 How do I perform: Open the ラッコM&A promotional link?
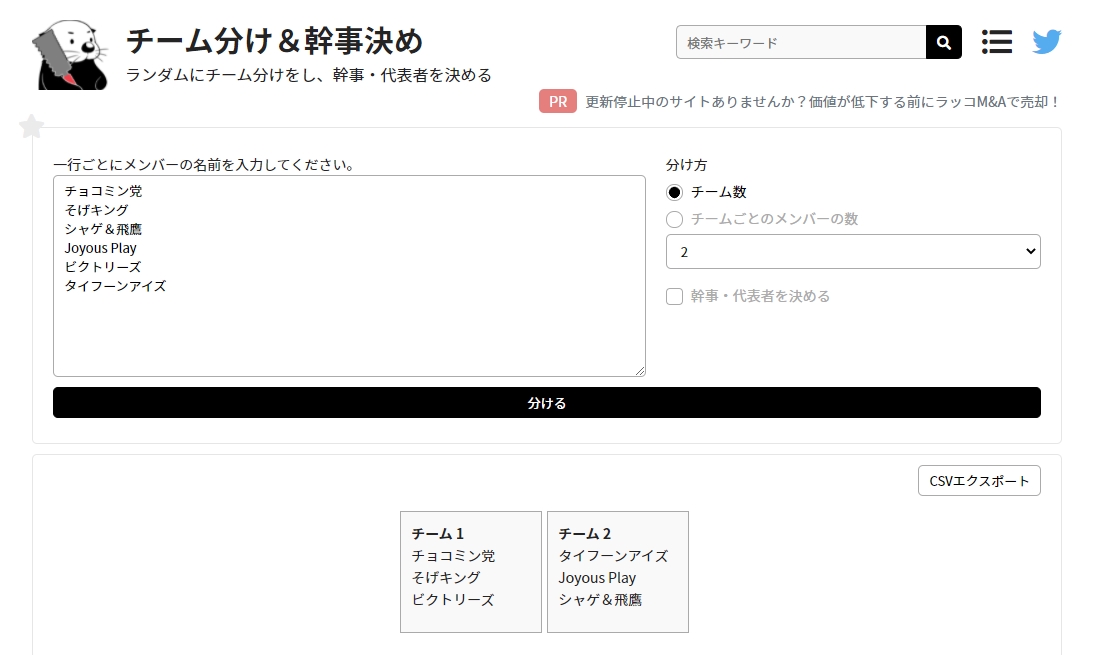(x=822, y=101)
